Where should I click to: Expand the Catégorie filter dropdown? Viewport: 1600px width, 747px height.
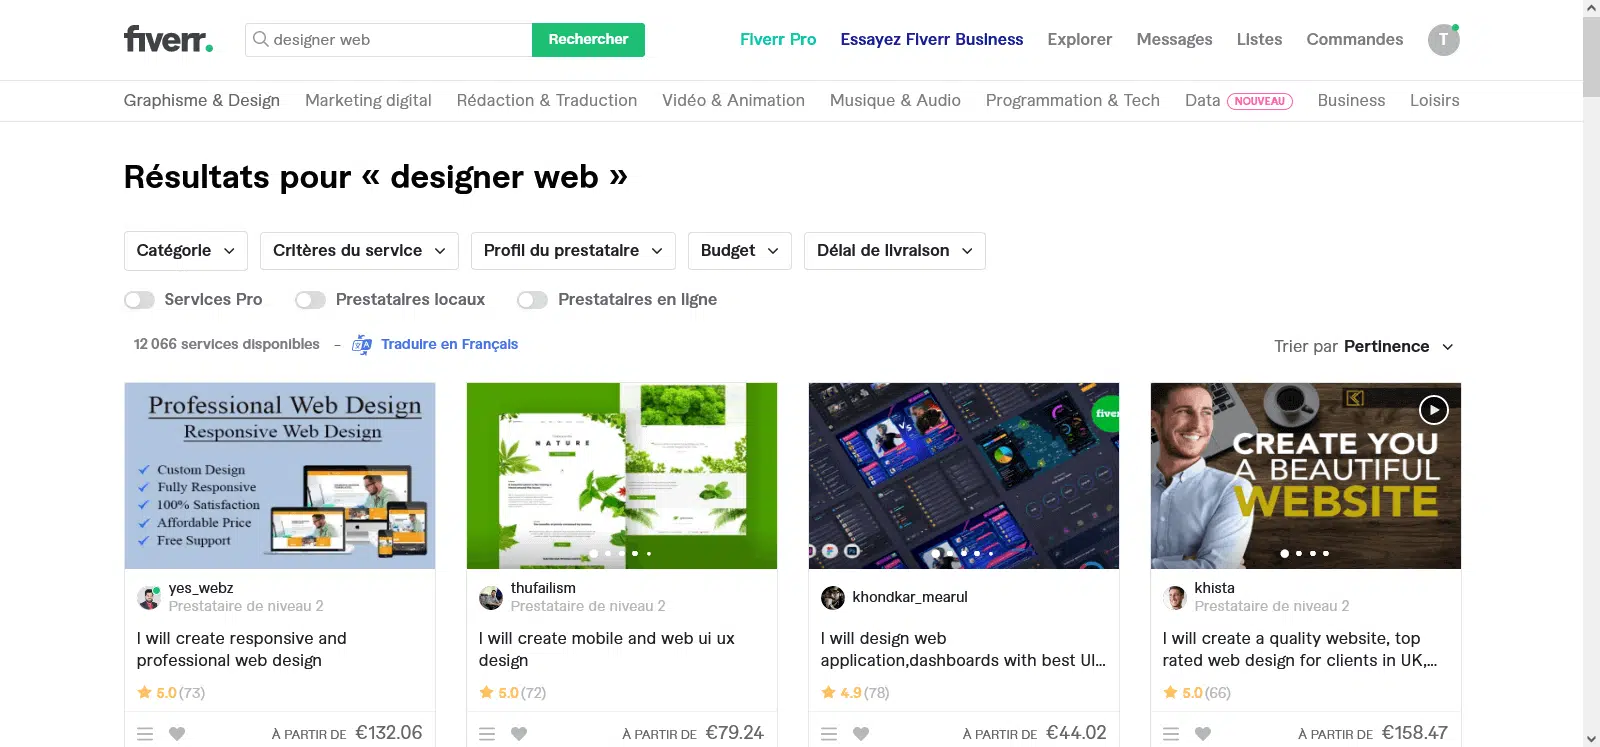click(186, 251)
